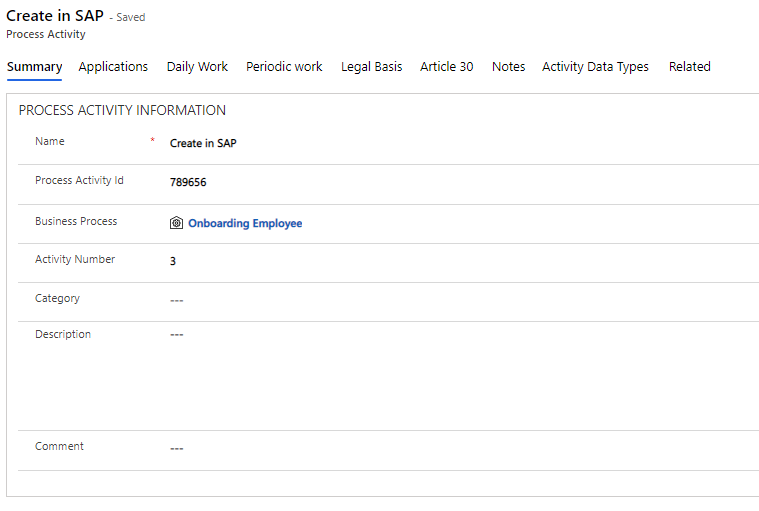
Task: Switch to the Summary tab
Action: point(34,67)
